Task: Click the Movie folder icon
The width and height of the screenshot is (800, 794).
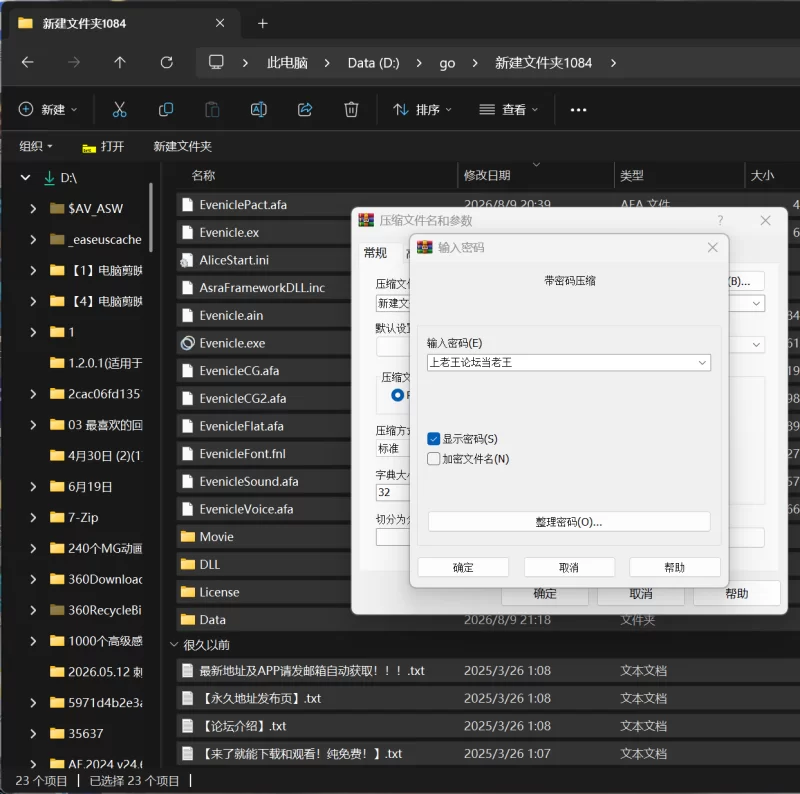Action: [188, 536]
